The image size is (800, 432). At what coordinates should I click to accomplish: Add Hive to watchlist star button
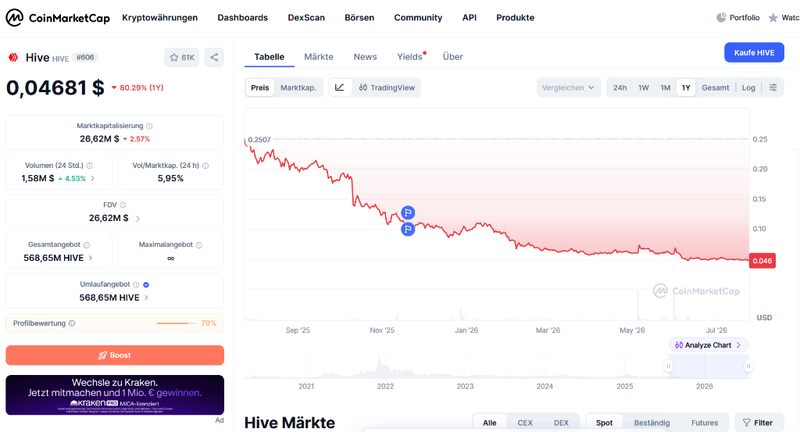182,57
